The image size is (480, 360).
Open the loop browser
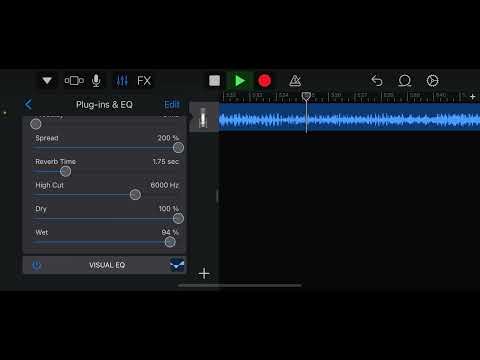click(x=405, y=81)
